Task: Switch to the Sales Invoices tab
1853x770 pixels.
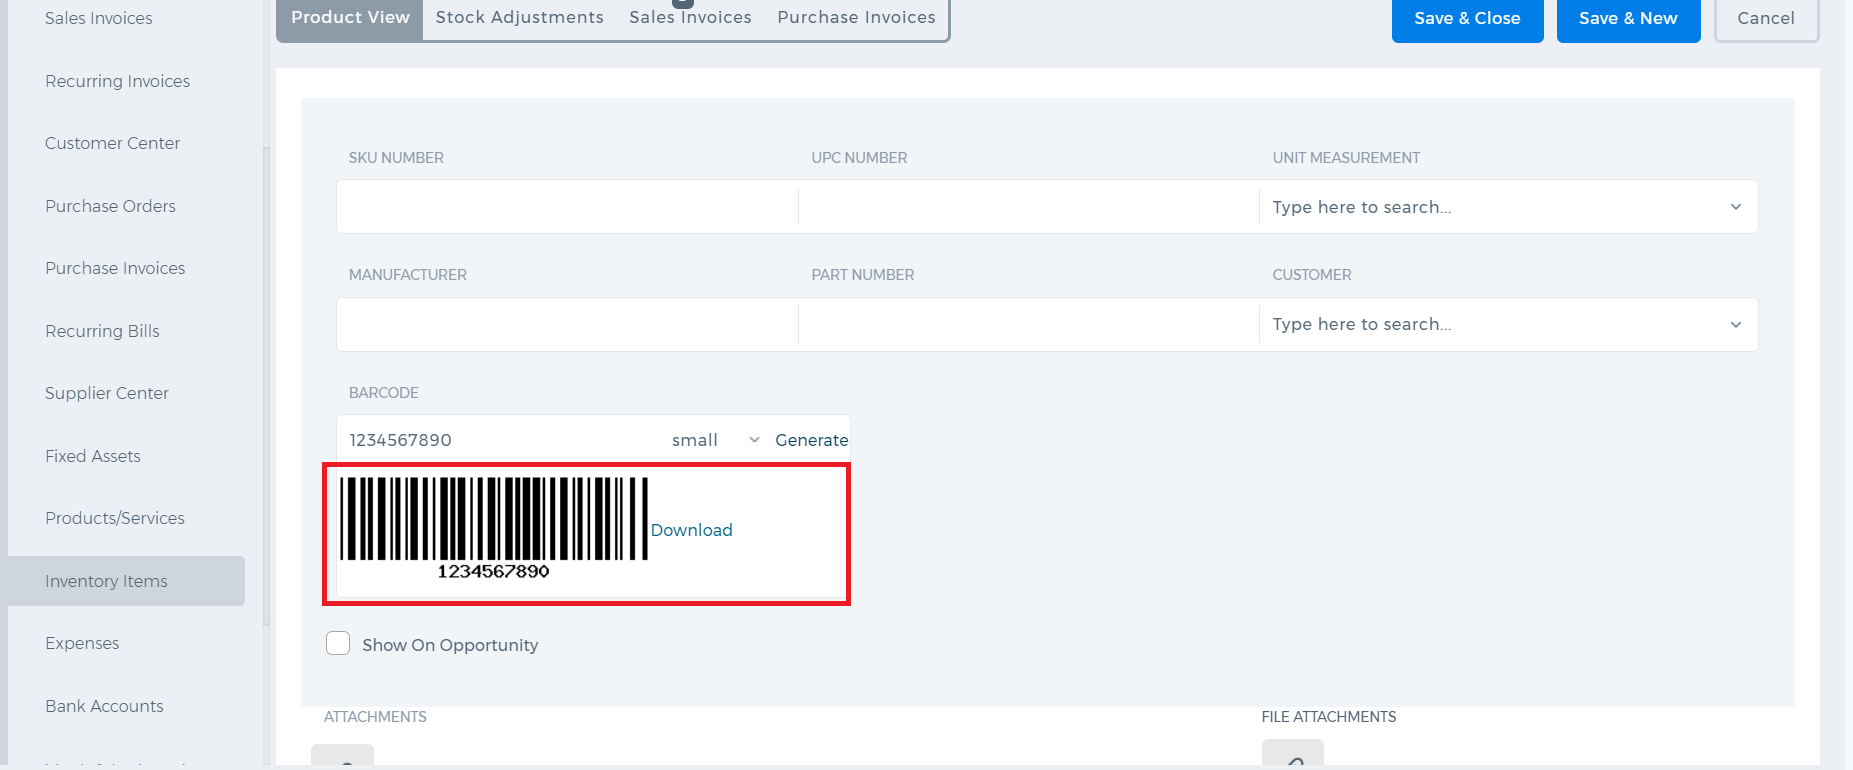Action: 690,18
